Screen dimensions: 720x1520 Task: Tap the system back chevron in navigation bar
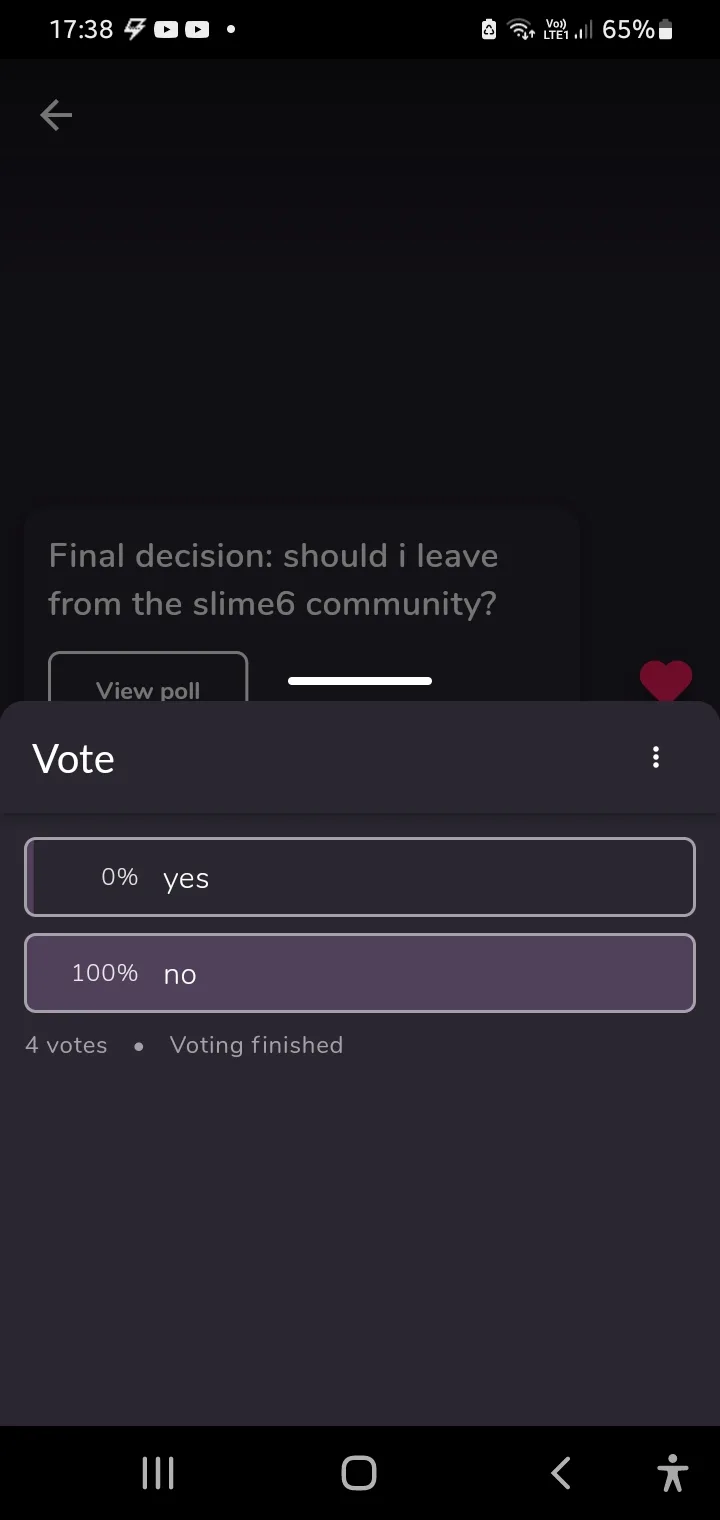561,1473
